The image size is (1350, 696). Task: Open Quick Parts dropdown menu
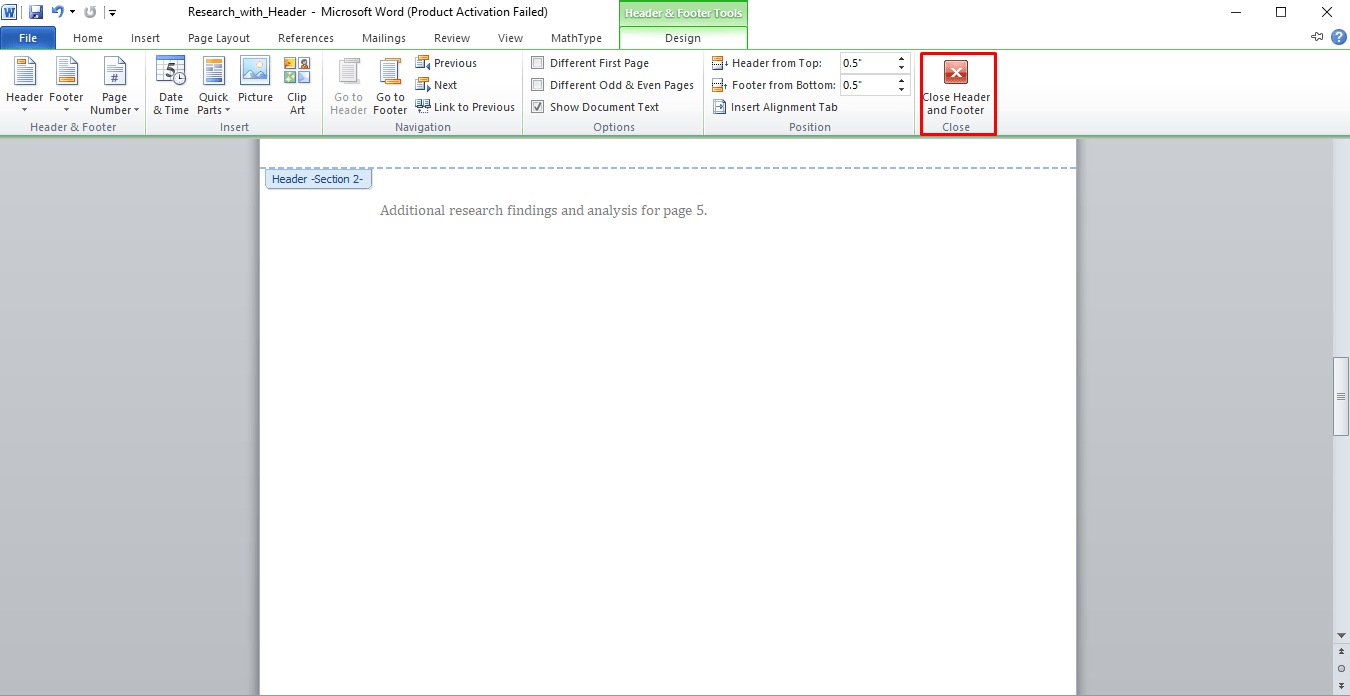[x=213, y=86]
